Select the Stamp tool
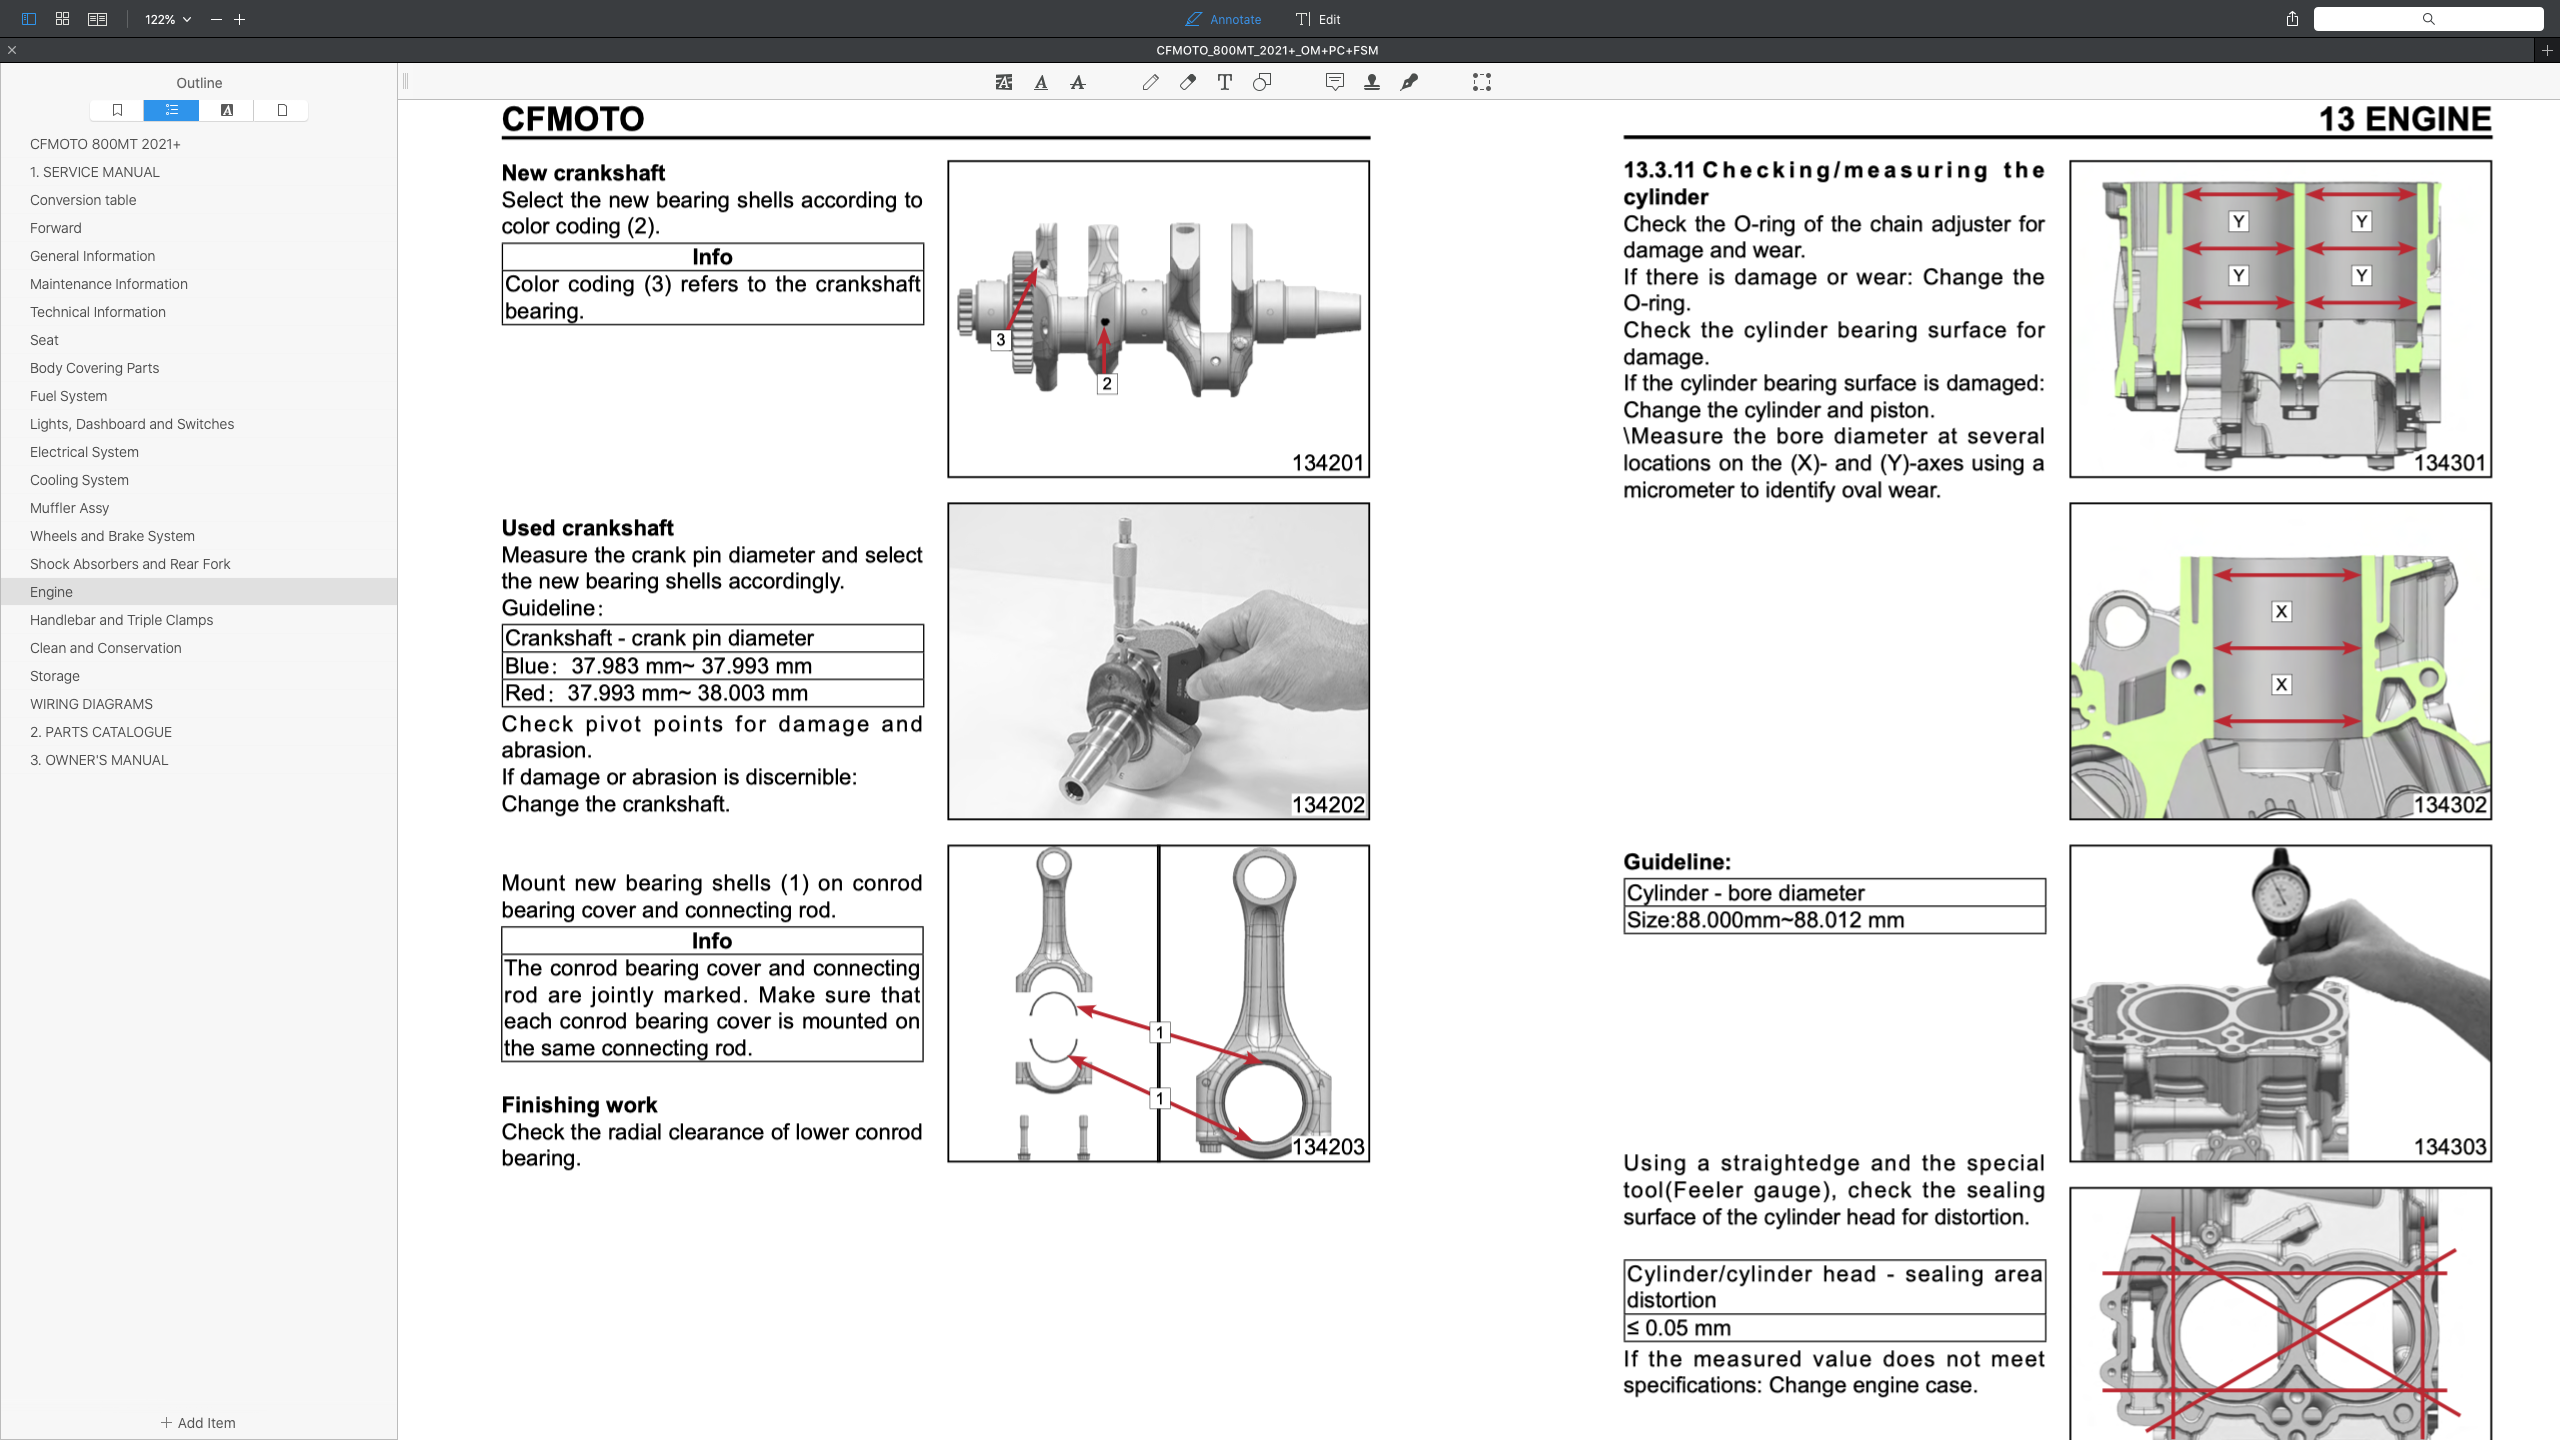2560x1440 pixels. [1372, 83]
